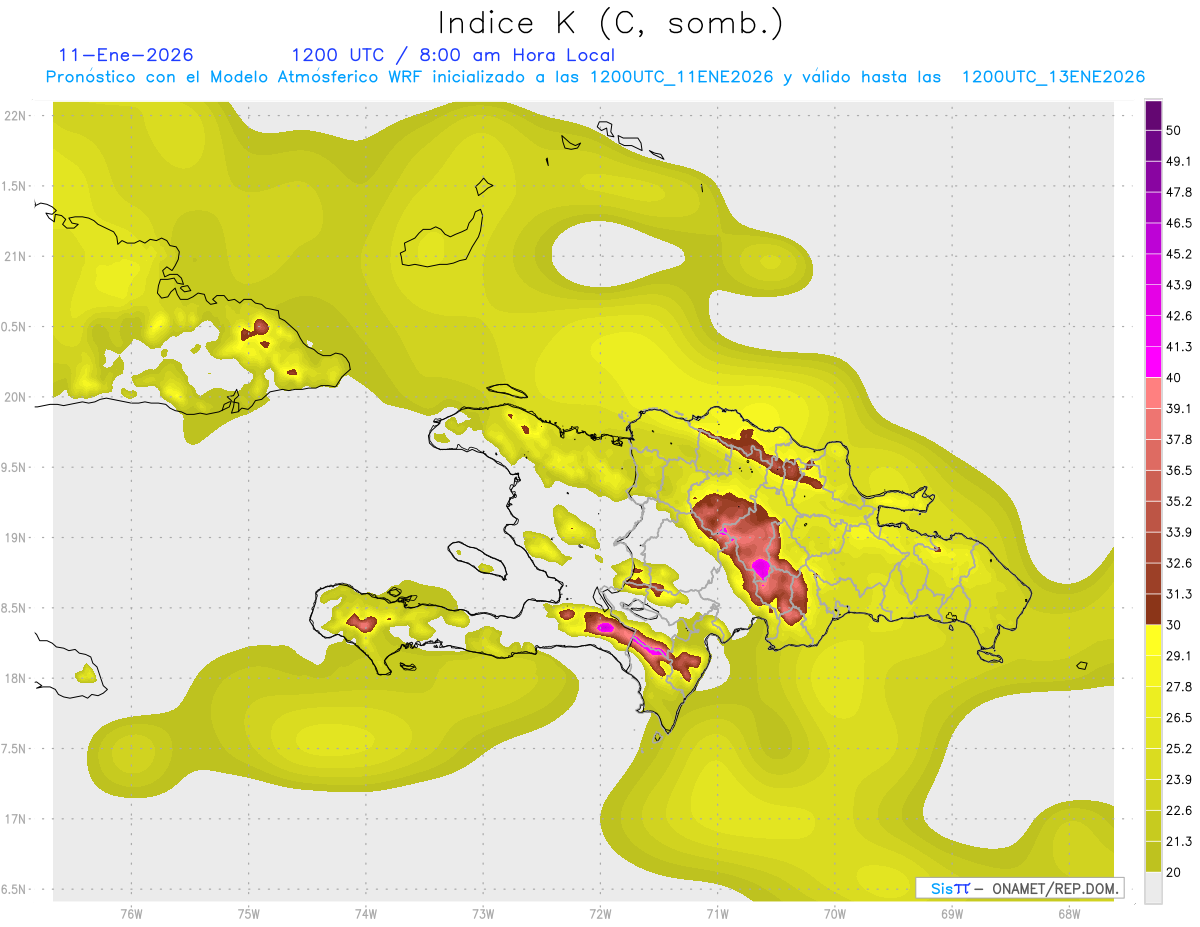The width and height of the screenshot is (1200, 927).
Task: Click the legend value "33.9"
Action: point(1178,532)
